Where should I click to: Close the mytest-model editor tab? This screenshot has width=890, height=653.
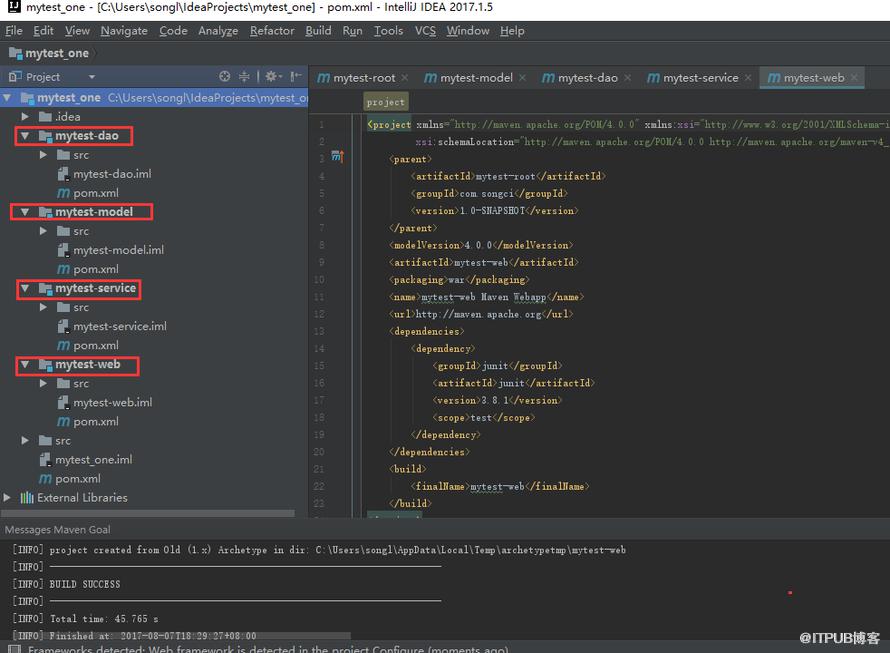click(522, 78)
